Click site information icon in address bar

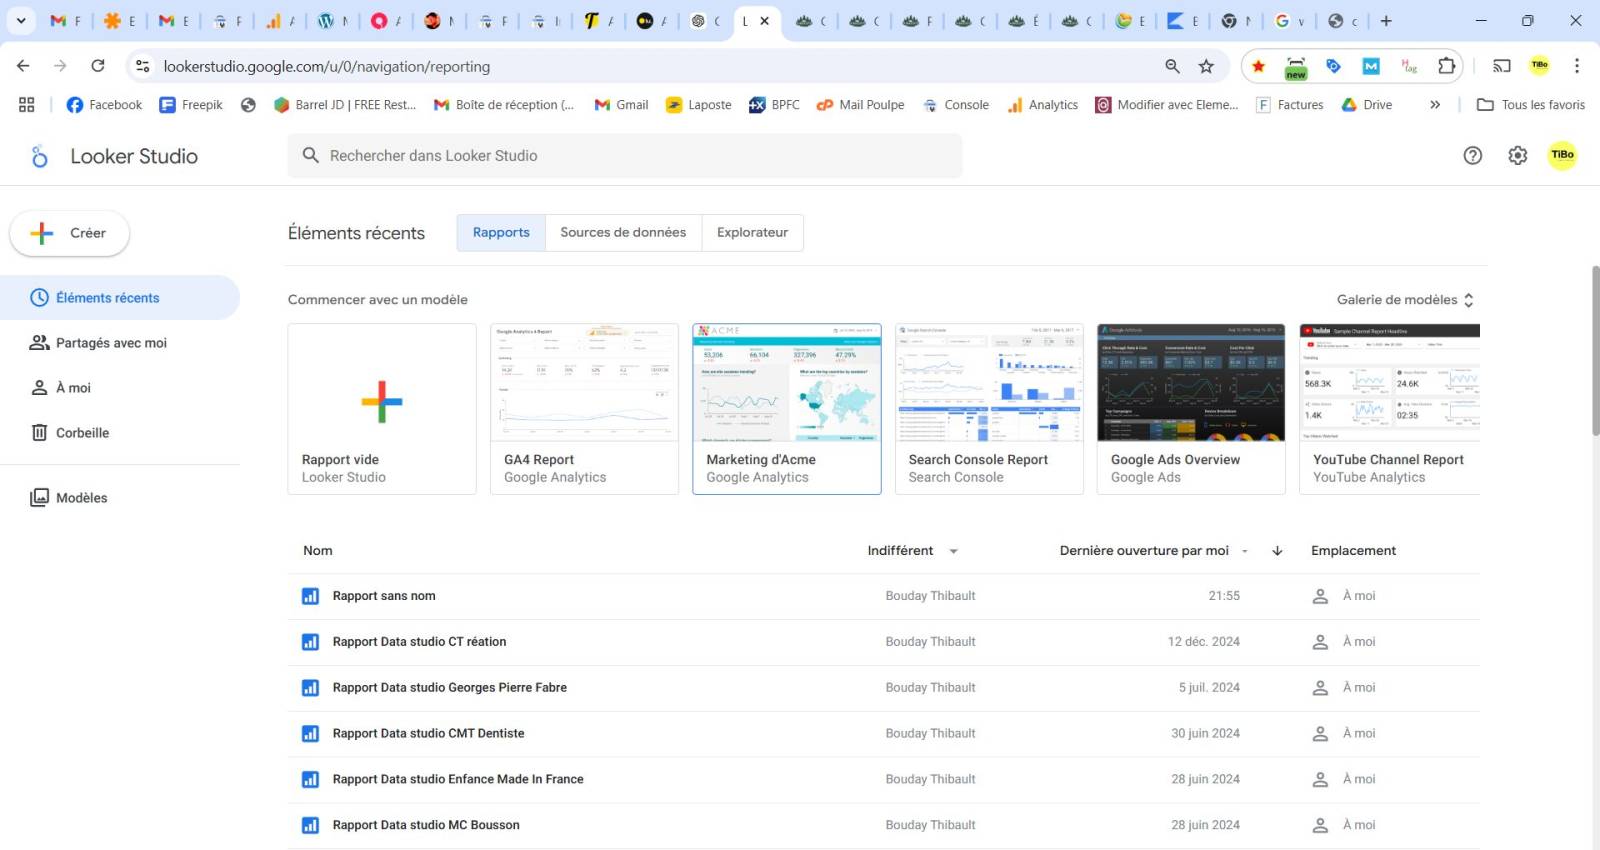tap(143, 66)
